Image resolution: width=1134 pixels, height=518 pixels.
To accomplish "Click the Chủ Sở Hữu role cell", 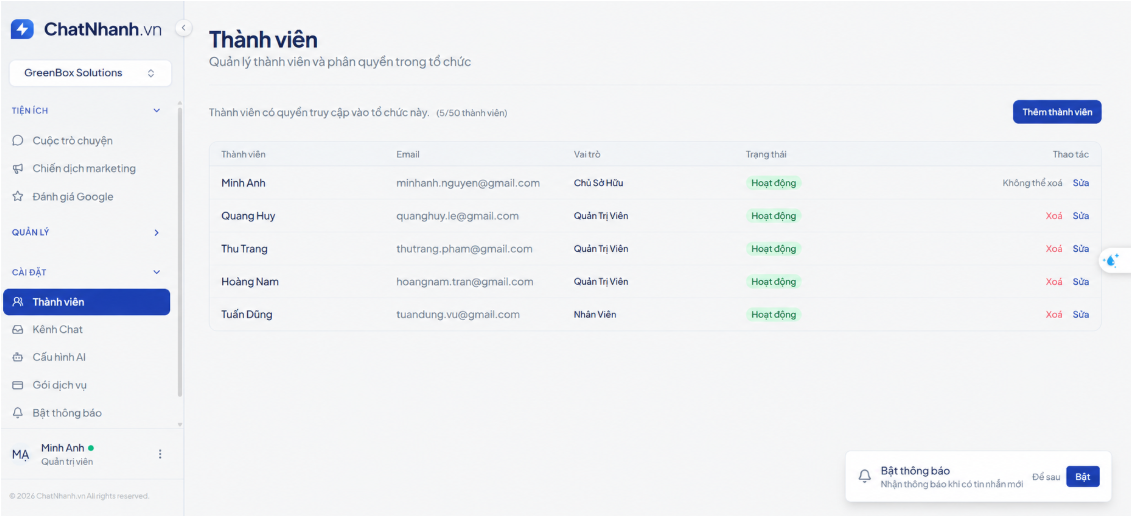I will tap(598, 183).
